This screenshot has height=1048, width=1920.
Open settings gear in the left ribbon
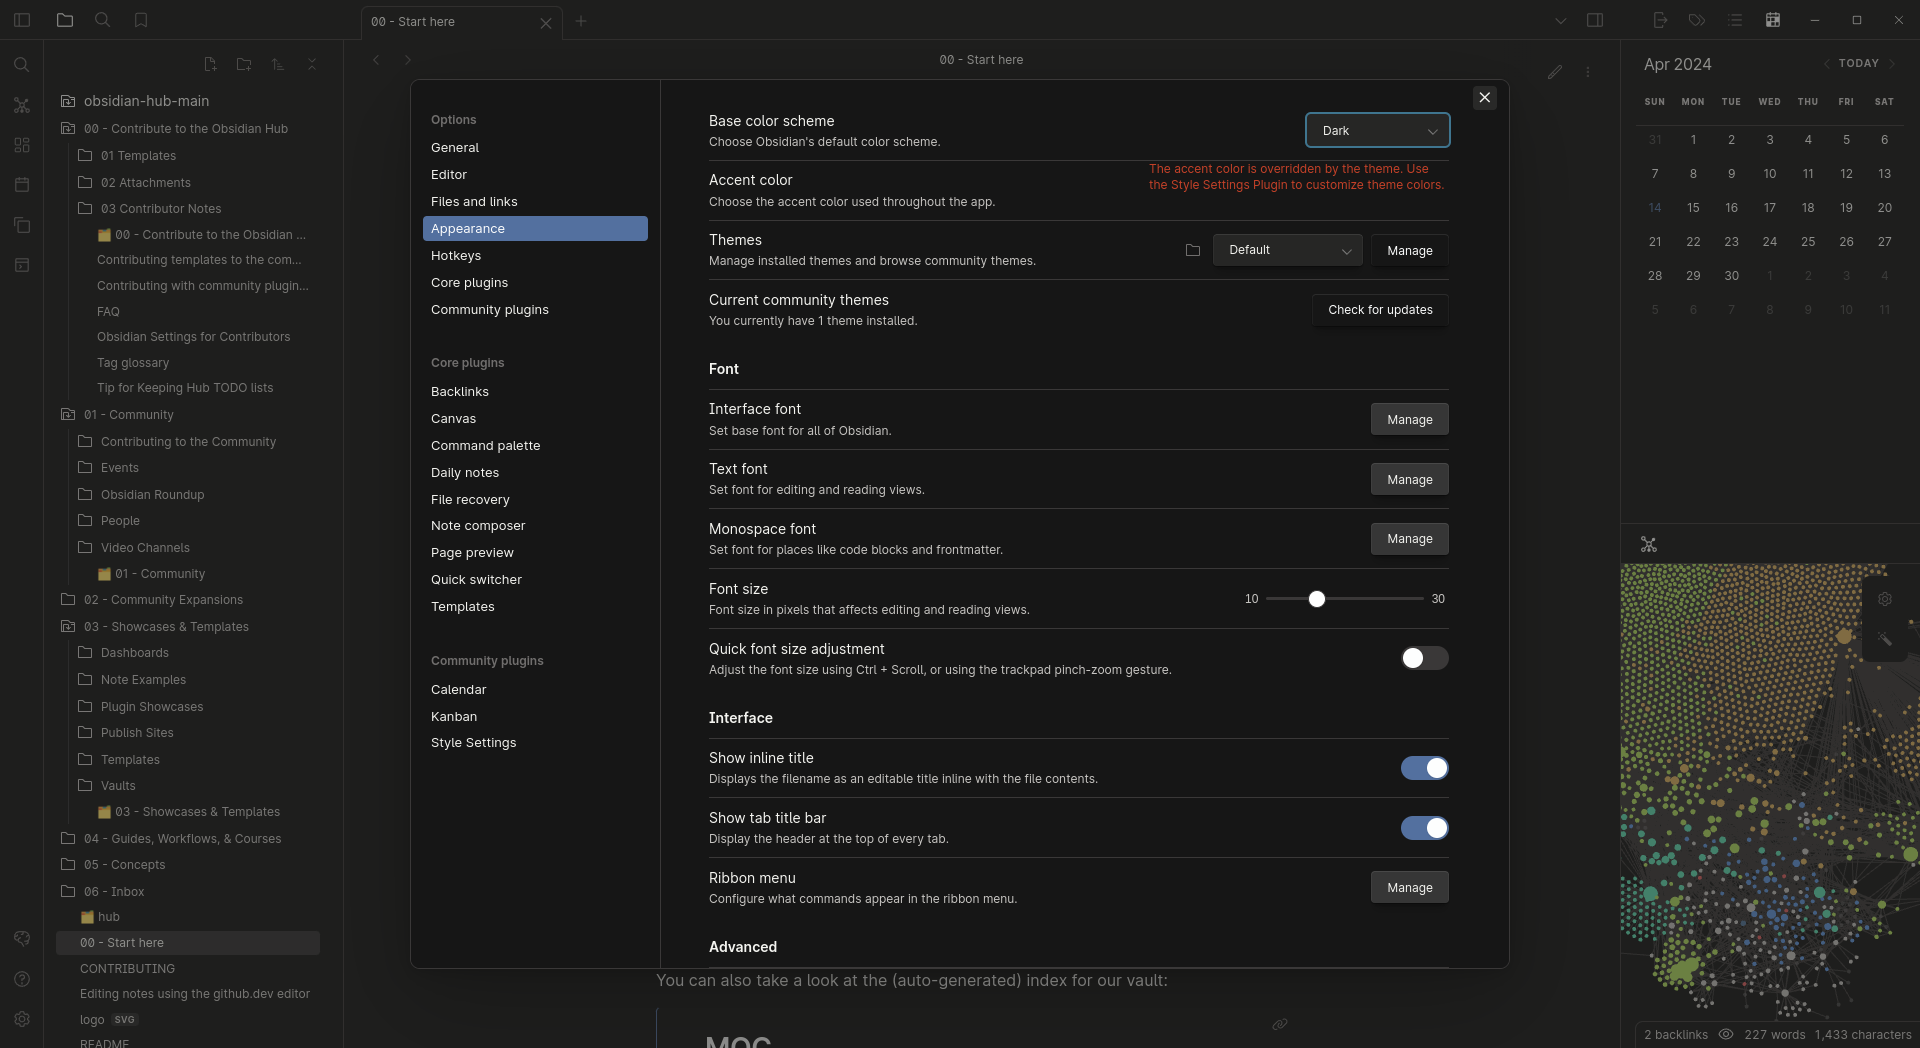(x=22, y=1019)
